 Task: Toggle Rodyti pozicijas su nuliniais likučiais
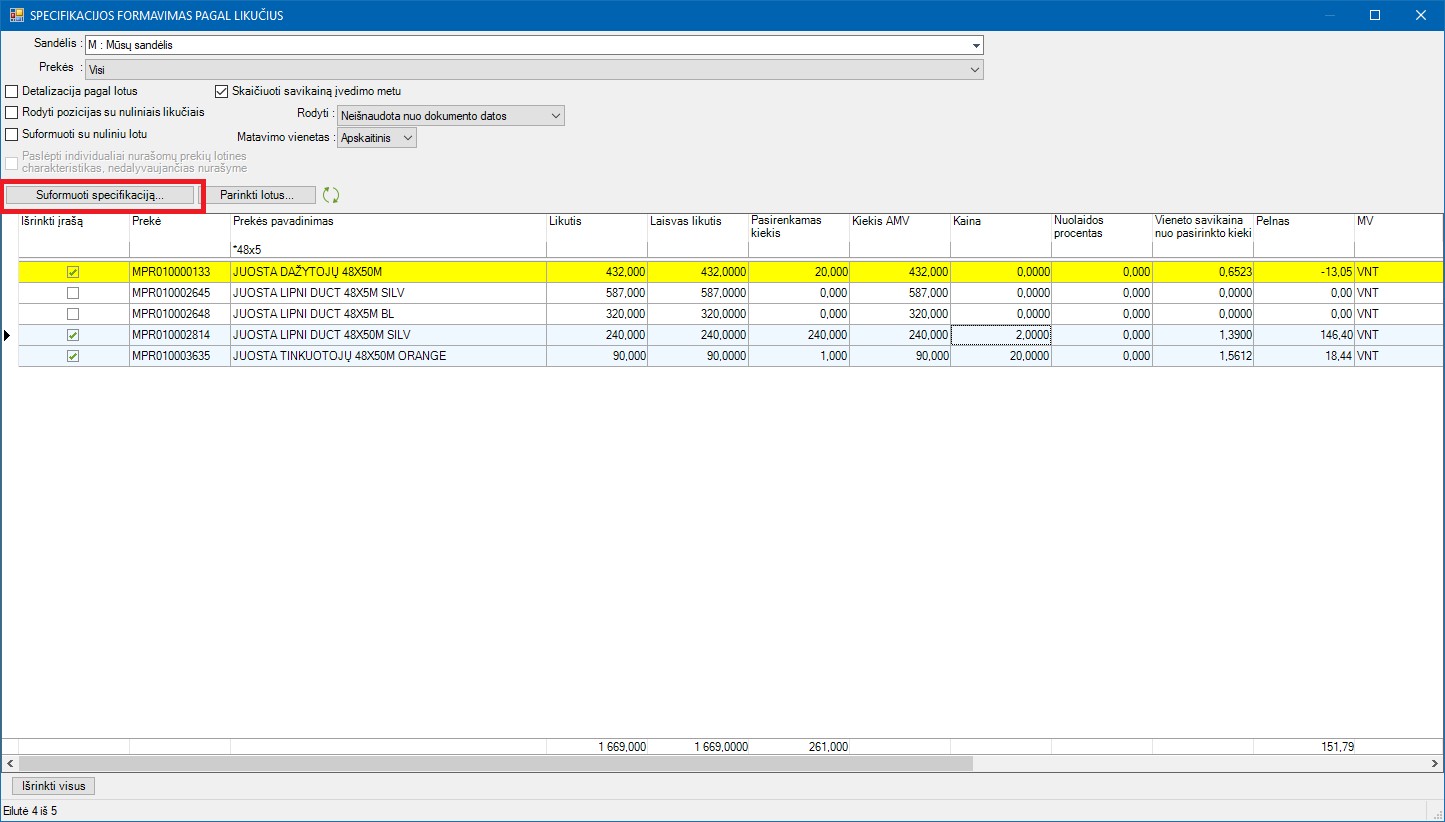(x=13, y=112)
